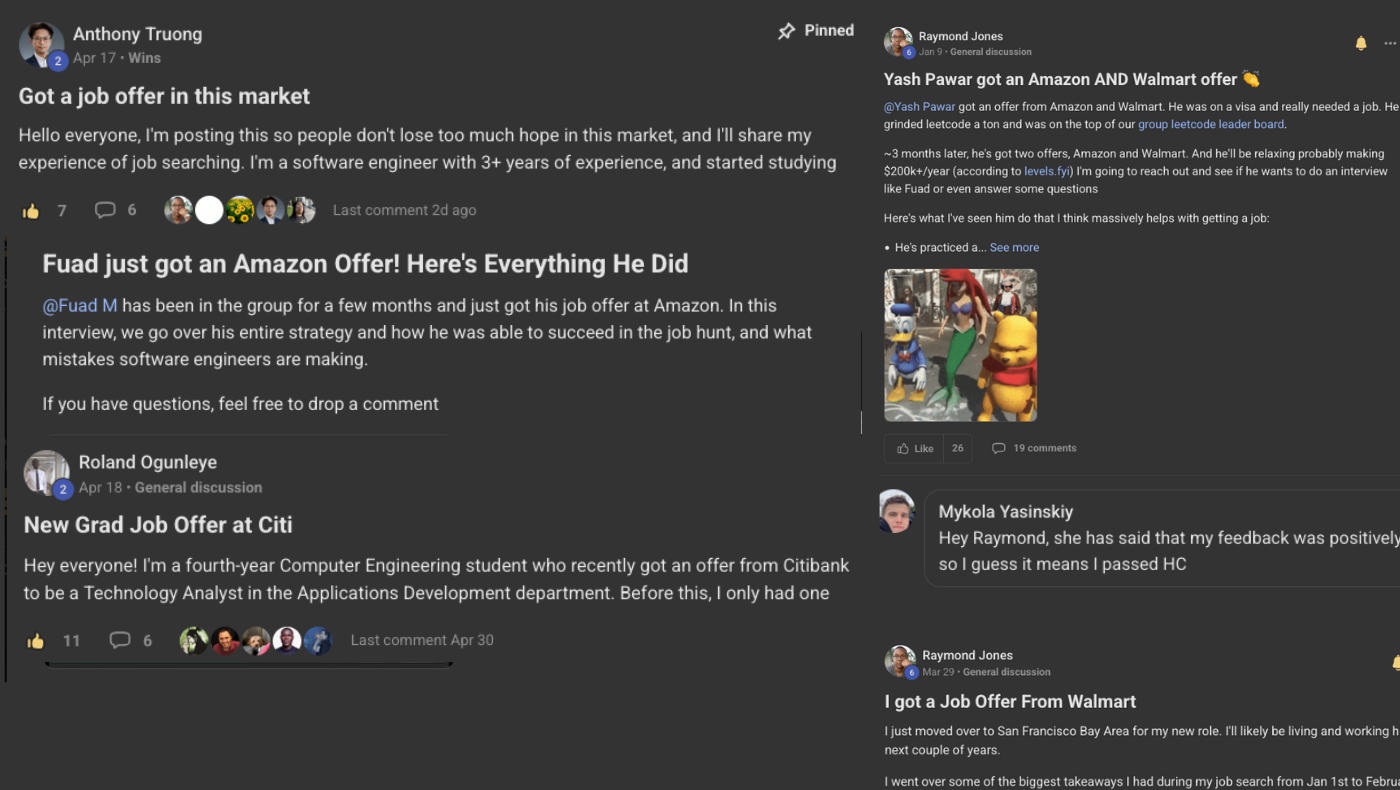Expand post text with See more

point(1014,247)
